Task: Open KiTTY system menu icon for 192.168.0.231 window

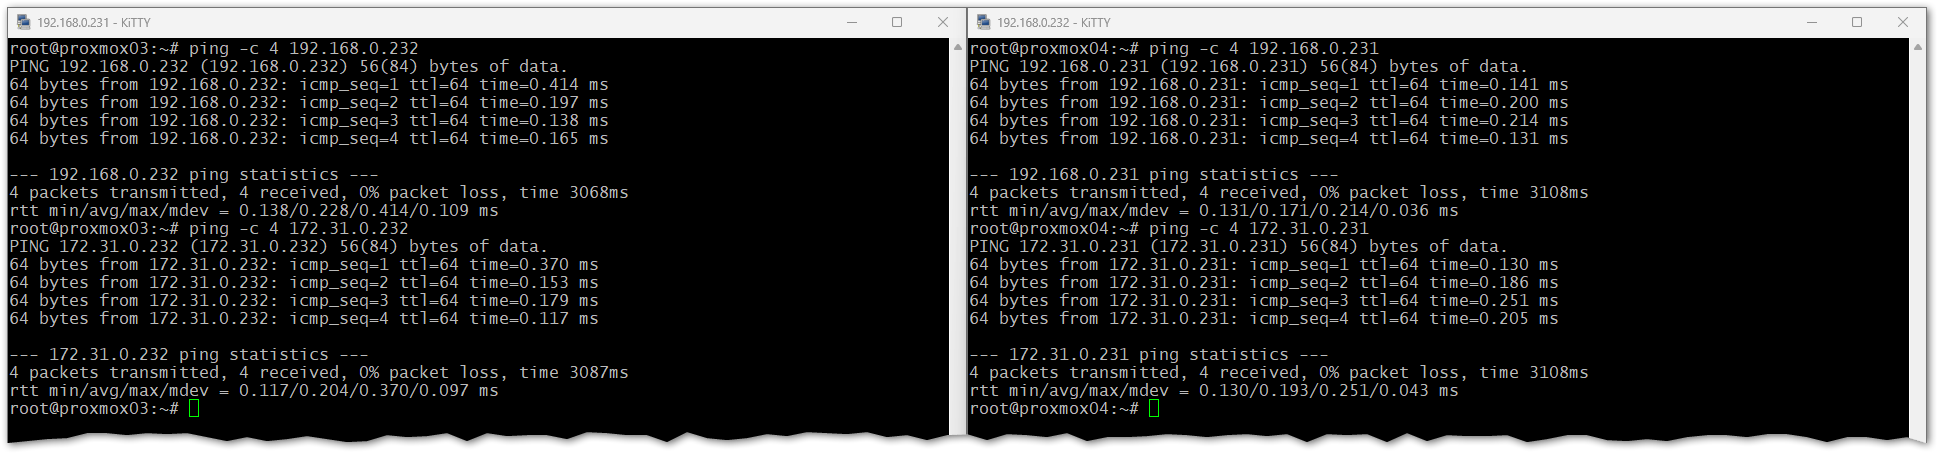Action: tap(23, 22)
